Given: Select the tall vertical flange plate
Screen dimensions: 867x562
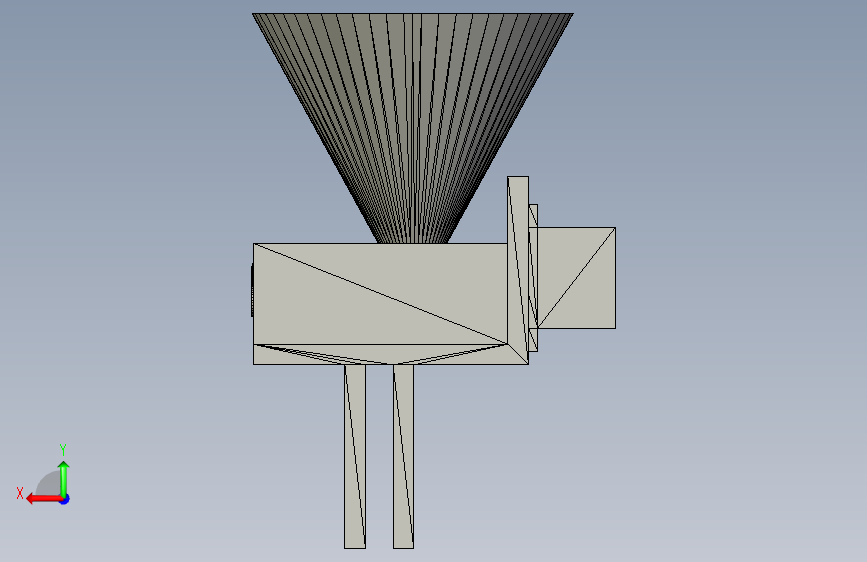Looking at the screenshot, I should [x=518, y=270].
